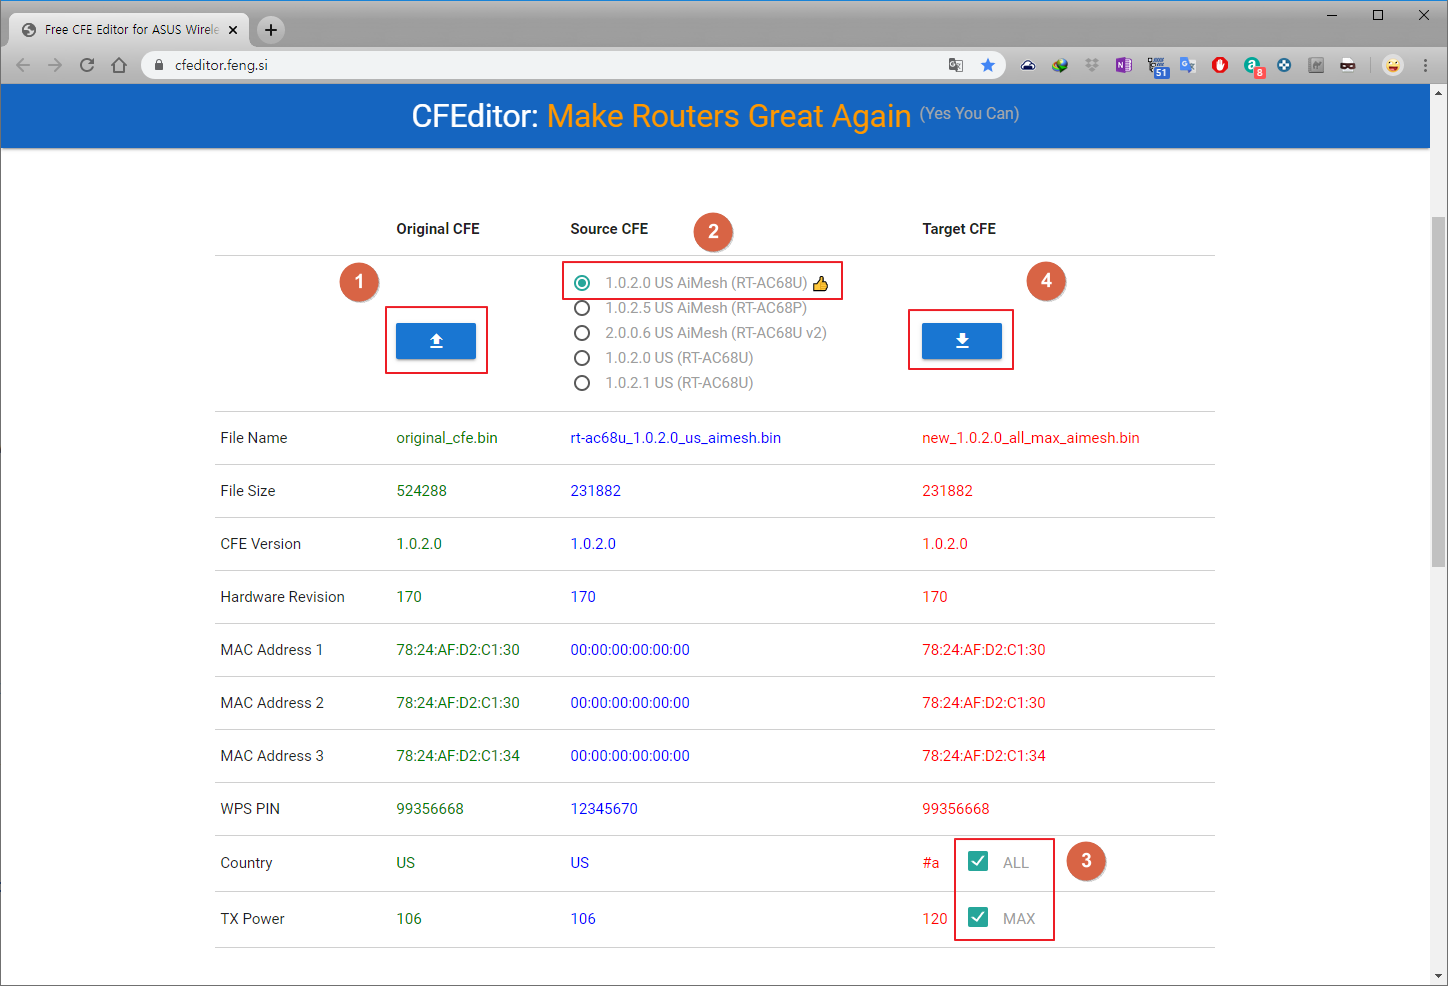Select 1.0.2.1 US (RT-AC68U) radio option
This screenshot has width=1448, height=986.
tap(582, 383)
